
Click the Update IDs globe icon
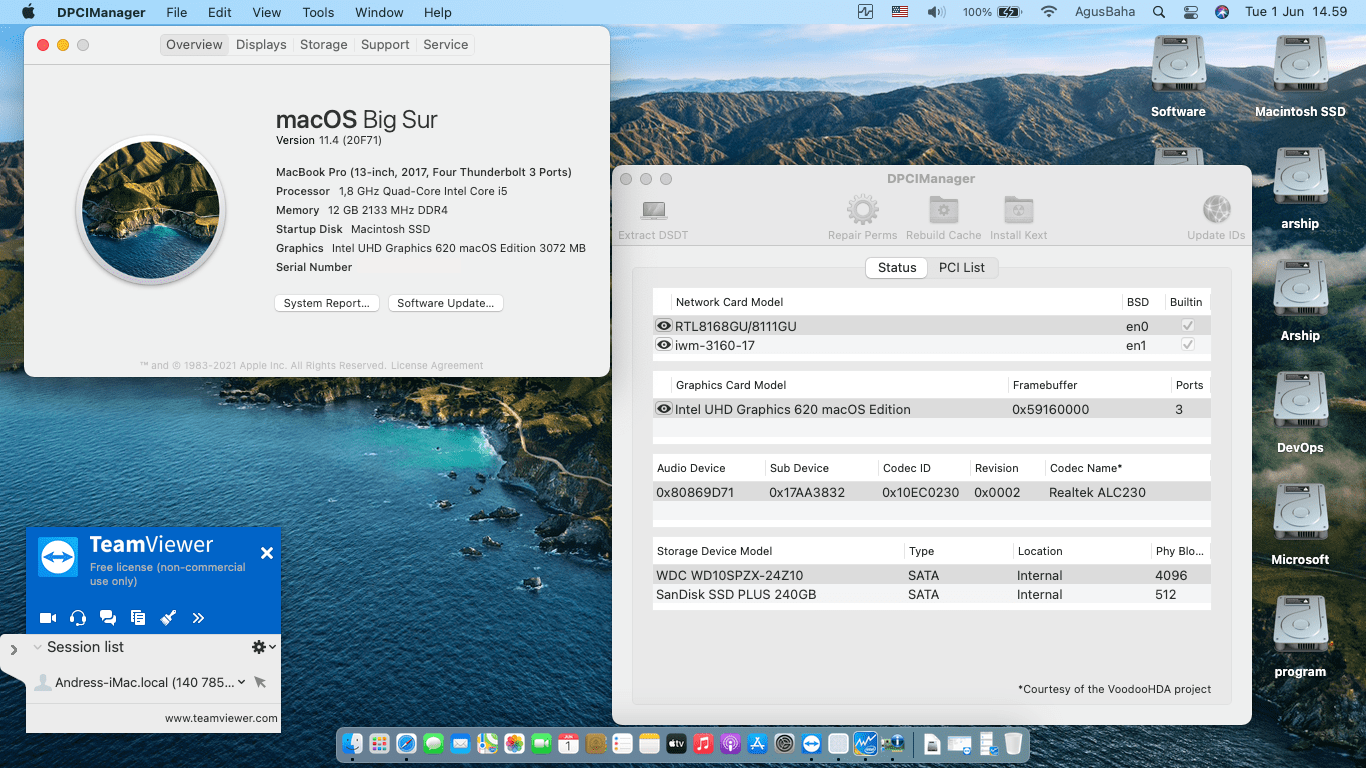pyautogui.click(x=1217, y=210)
